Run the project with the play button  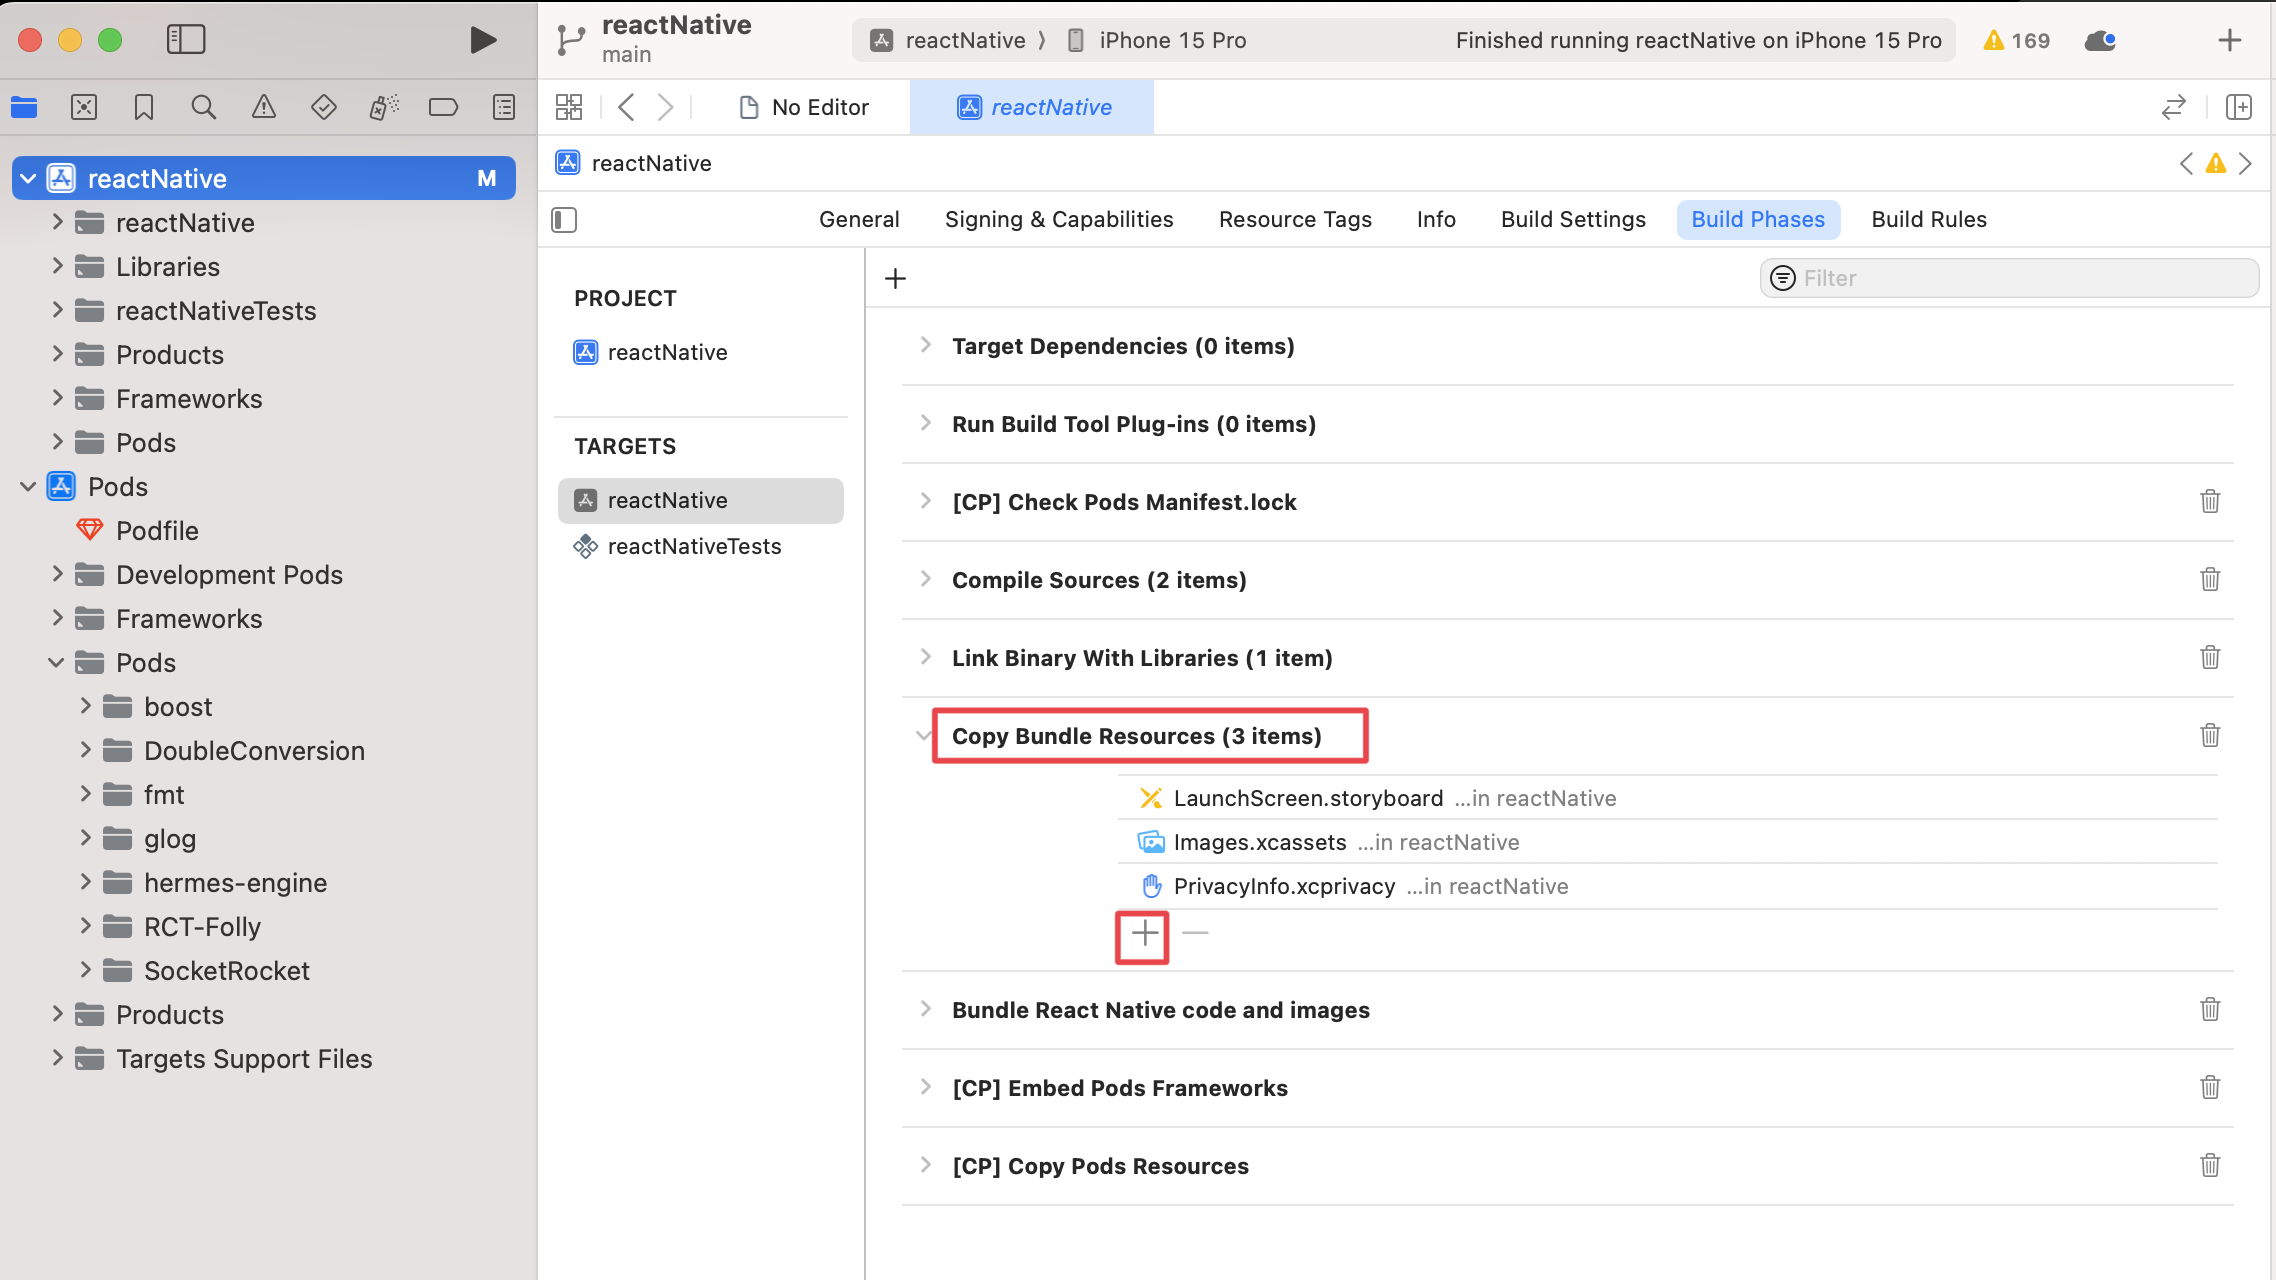(483, 40)
